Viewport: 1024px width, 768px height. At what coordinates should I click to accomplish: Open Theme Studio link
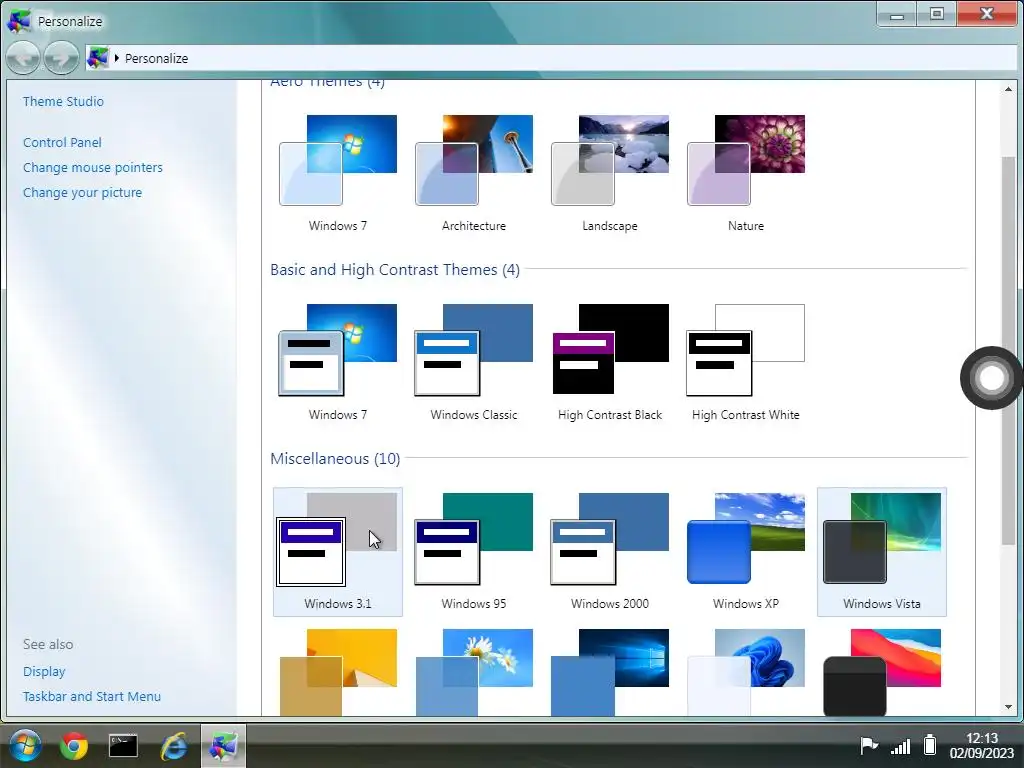tap(63, 101)
